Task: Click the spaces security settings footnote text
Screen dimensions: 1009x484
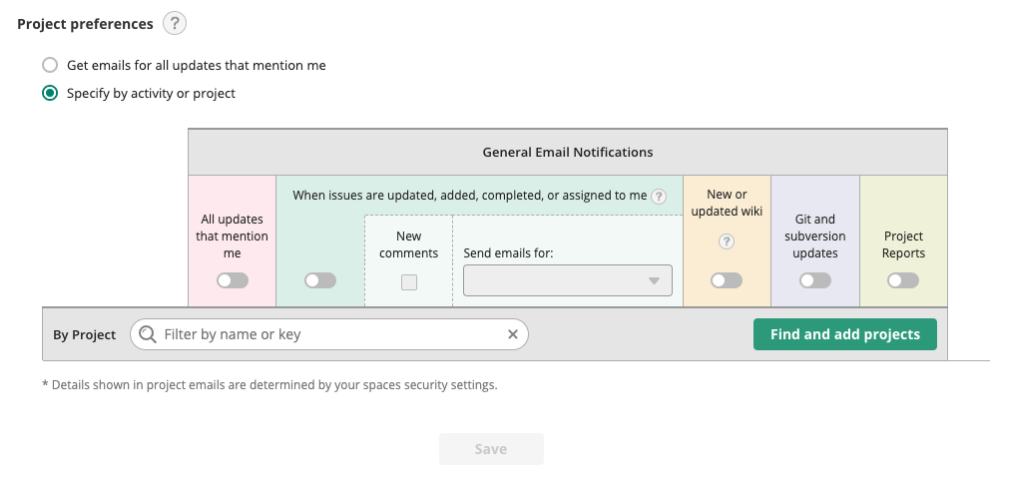Action: [x=270, y=385]
